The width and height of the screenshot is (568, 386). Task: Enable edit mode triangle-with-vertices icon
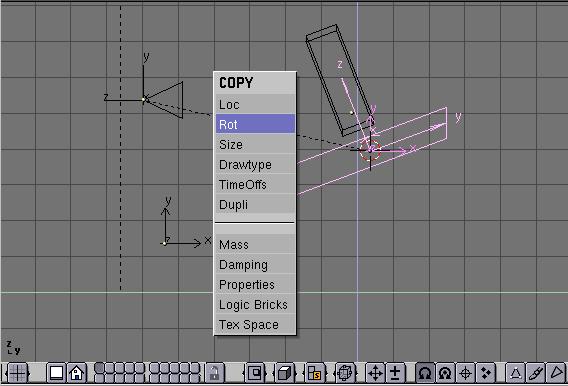coord(515,373)
